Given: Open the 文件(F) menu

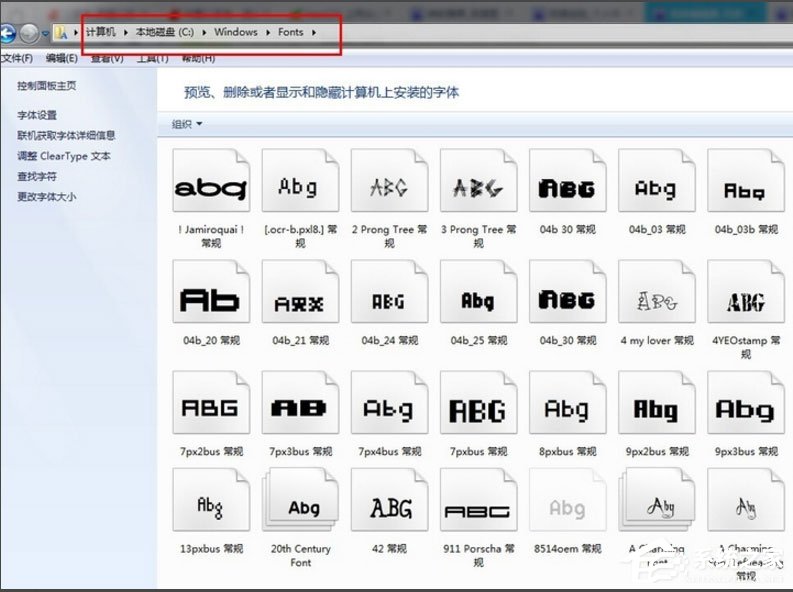Looking at the screenshot, I should tap(17, 58).
